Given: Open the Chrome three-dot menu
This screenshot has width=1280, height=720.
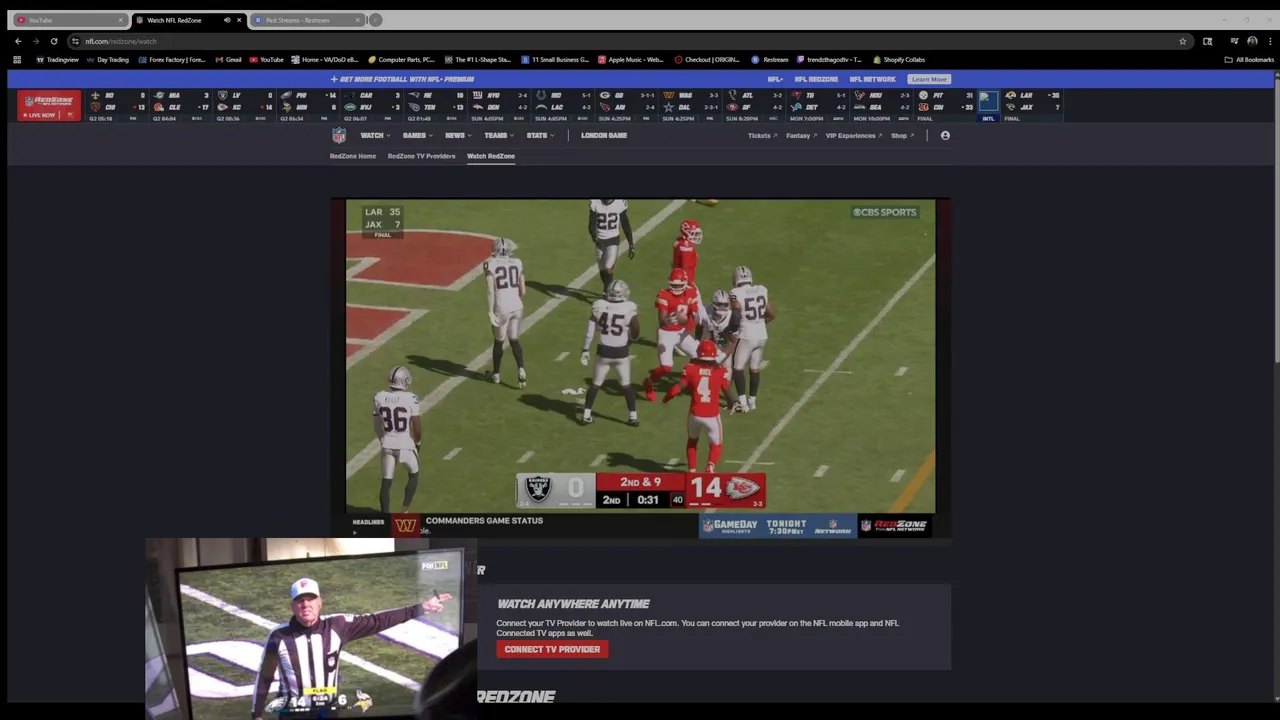Looking at the screenshot, I should (x=1268, y=41).
